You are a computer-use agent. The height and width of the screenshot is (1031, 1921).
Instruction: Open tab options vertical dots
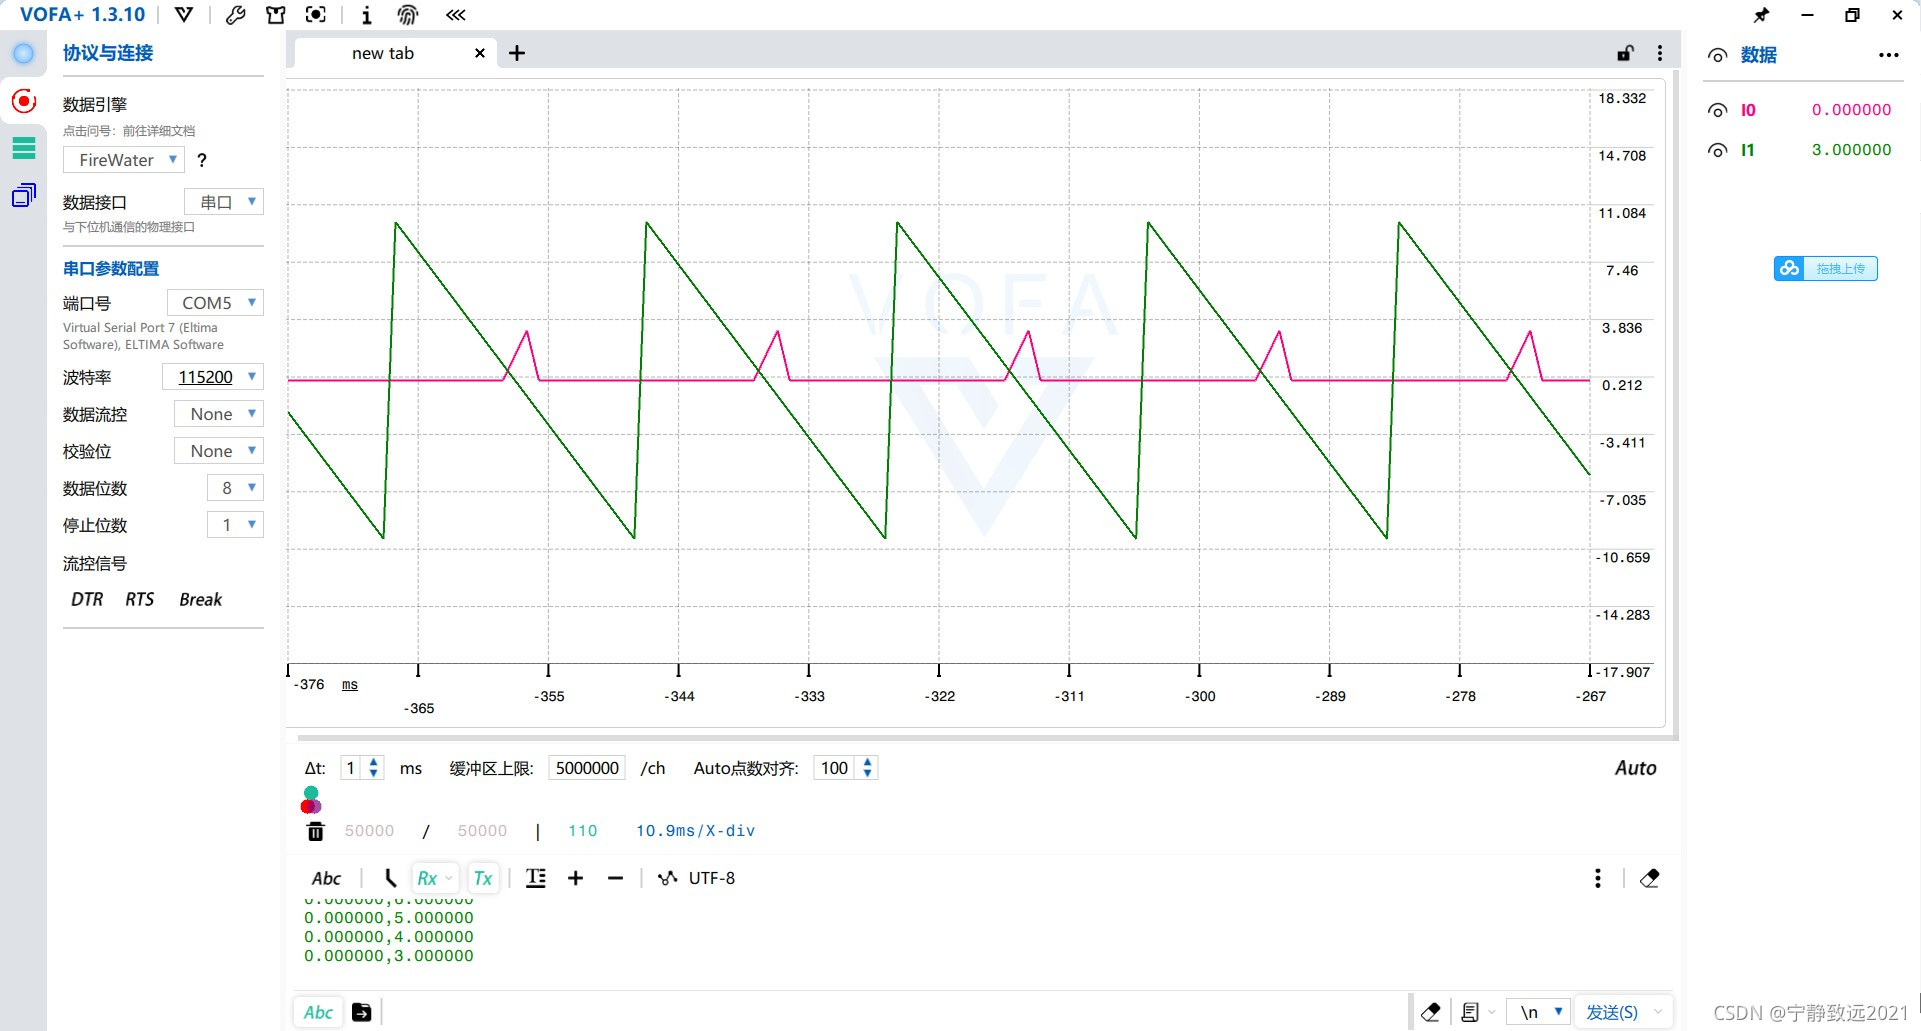coord(1660,53)
